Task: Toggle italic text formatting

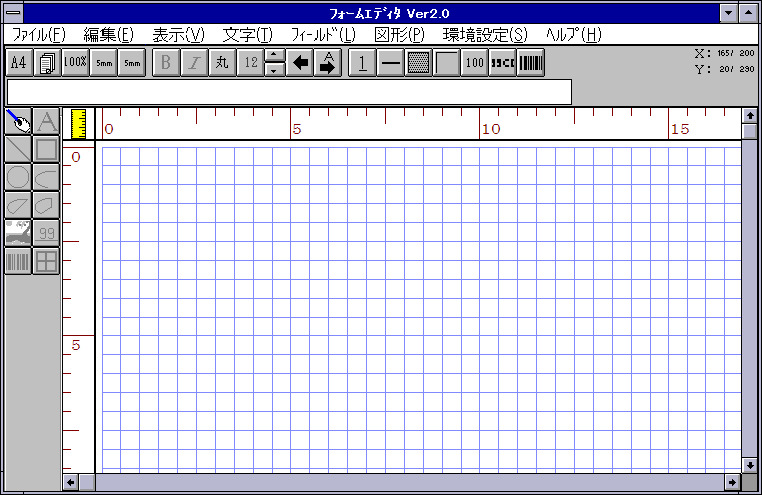Action: click(194, 62)
